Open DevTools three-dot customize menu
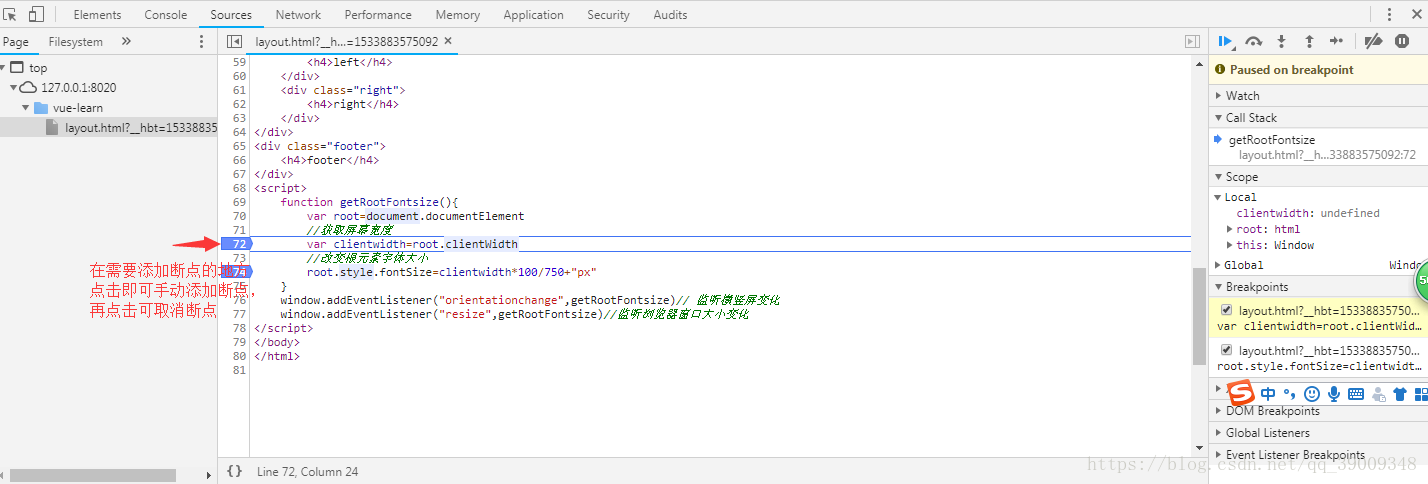Image resolution: width=1428 pixels, height=484 pixels. point(1389,14)
